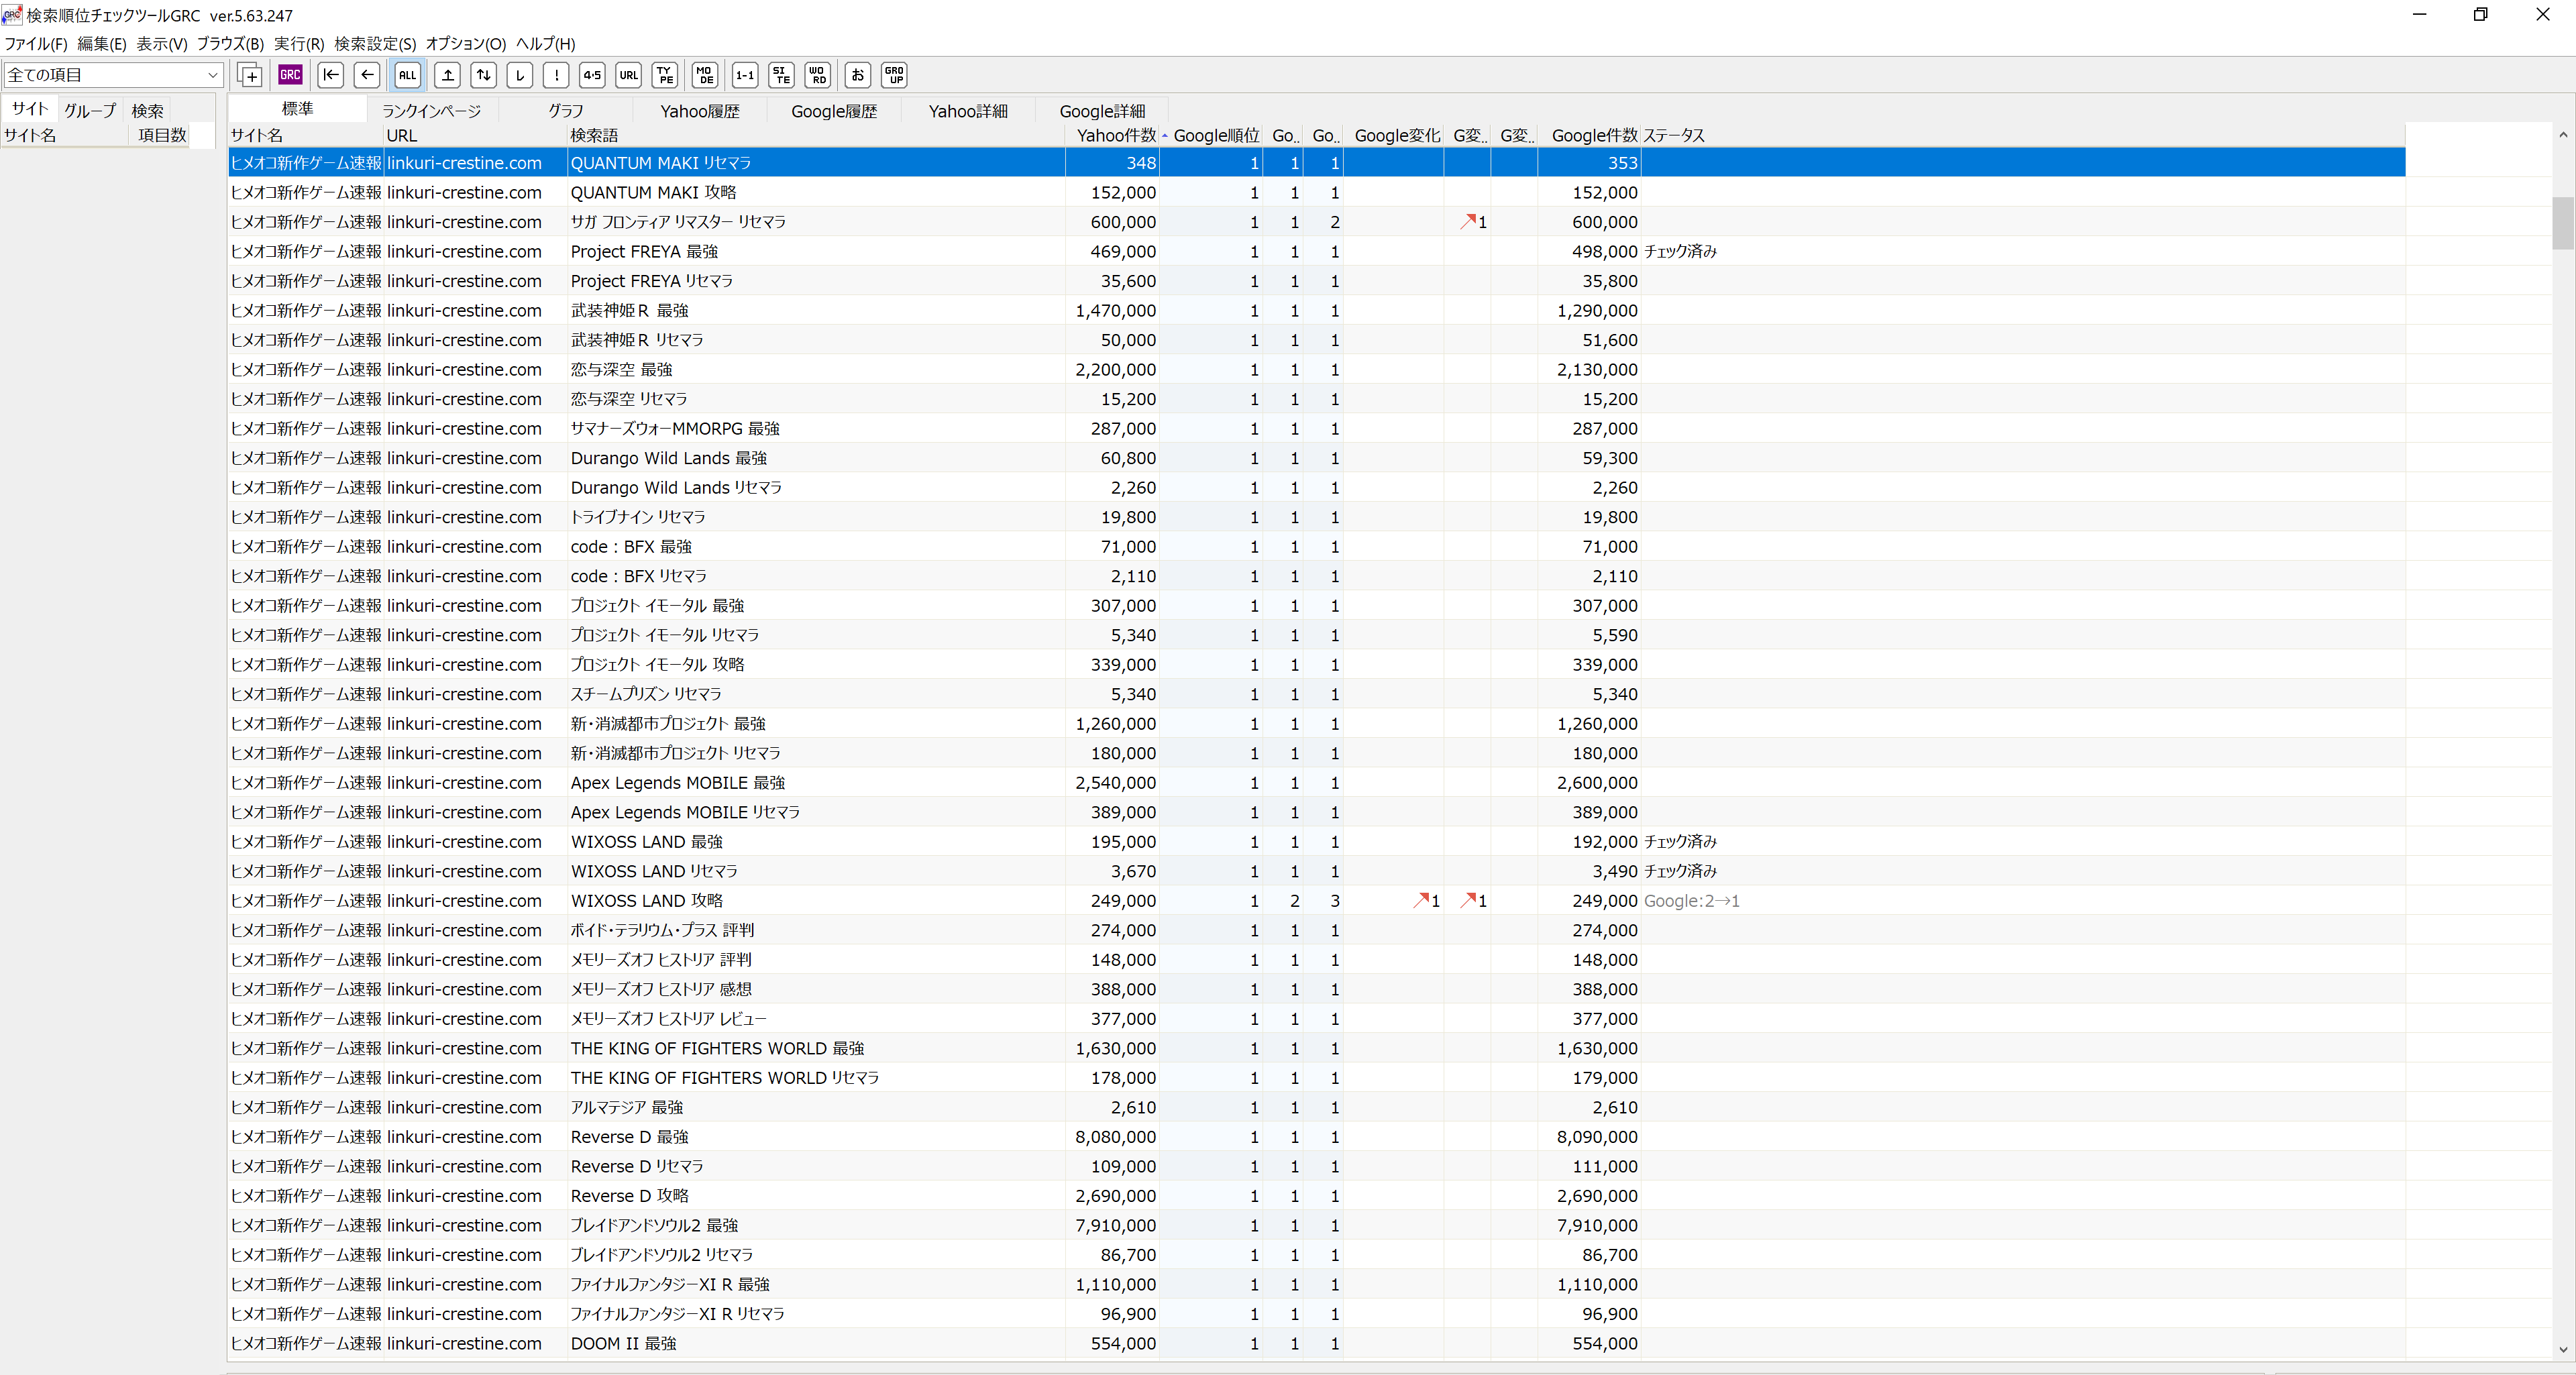Click the add new item icon
Image resolution: width=2576 pixels, height=1375 pixels.
250,75
